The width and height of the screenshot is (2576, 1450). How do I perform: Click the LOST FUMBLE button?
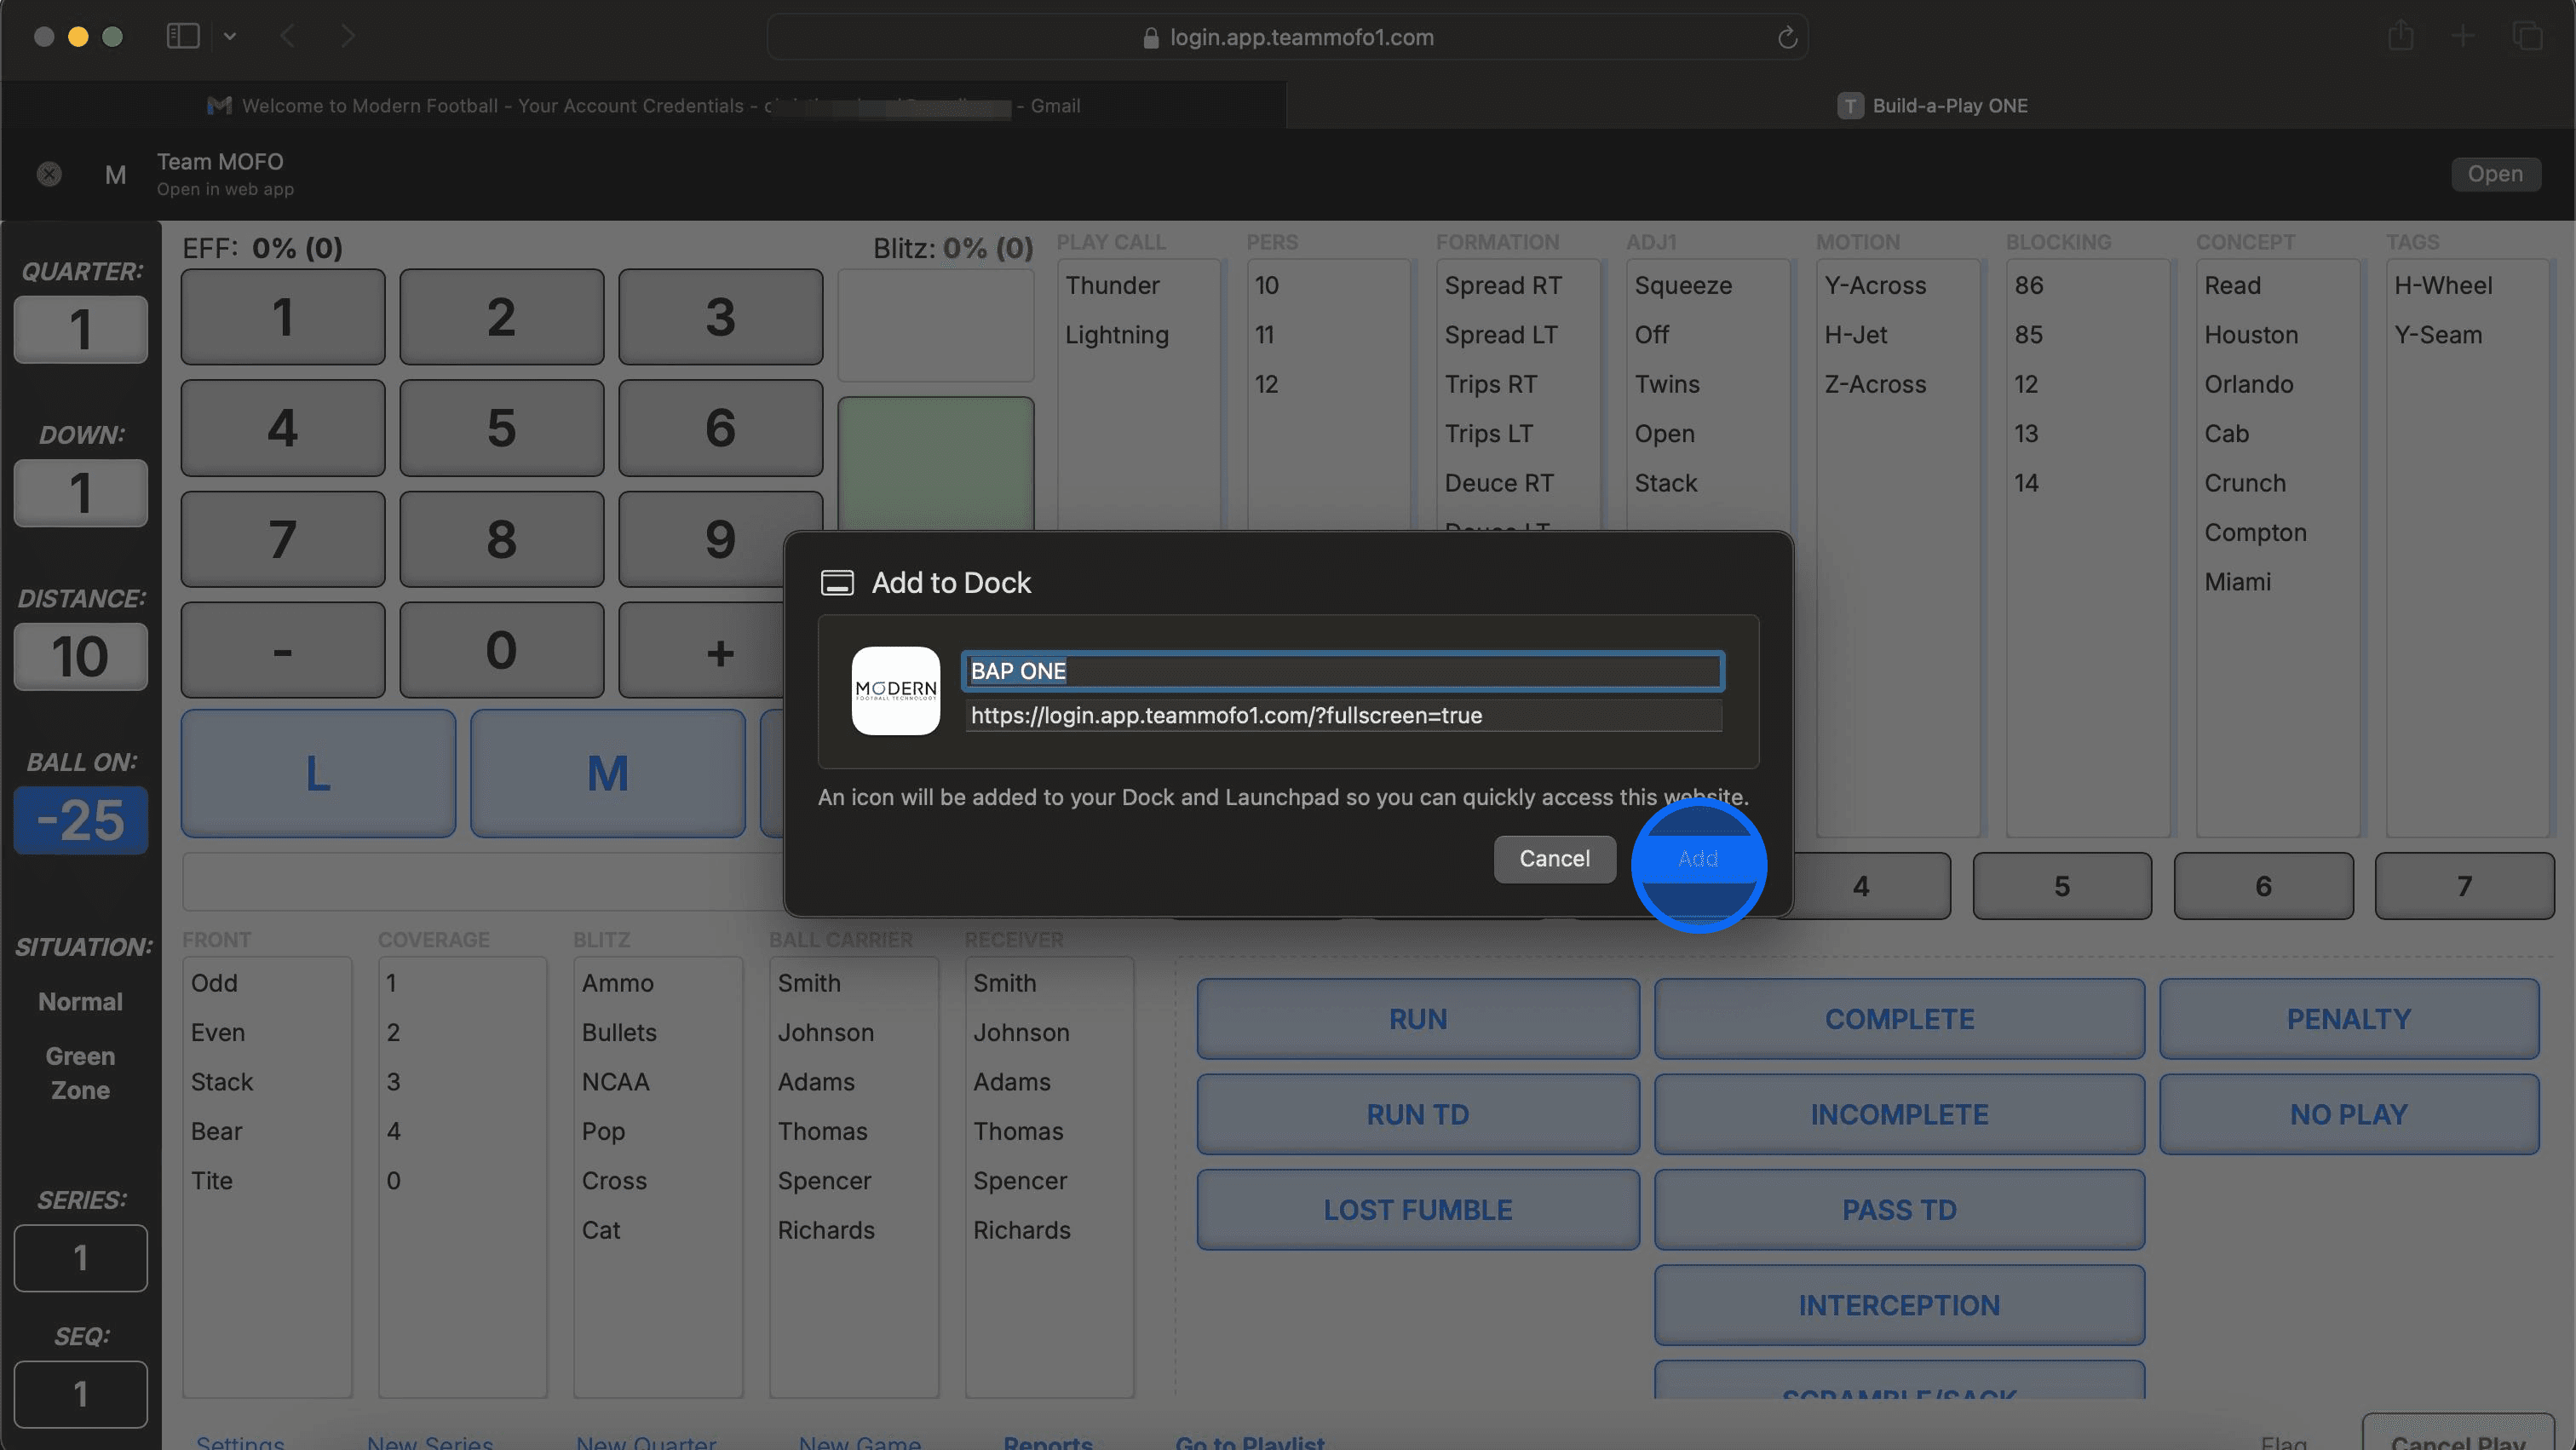(1417, 1210)
